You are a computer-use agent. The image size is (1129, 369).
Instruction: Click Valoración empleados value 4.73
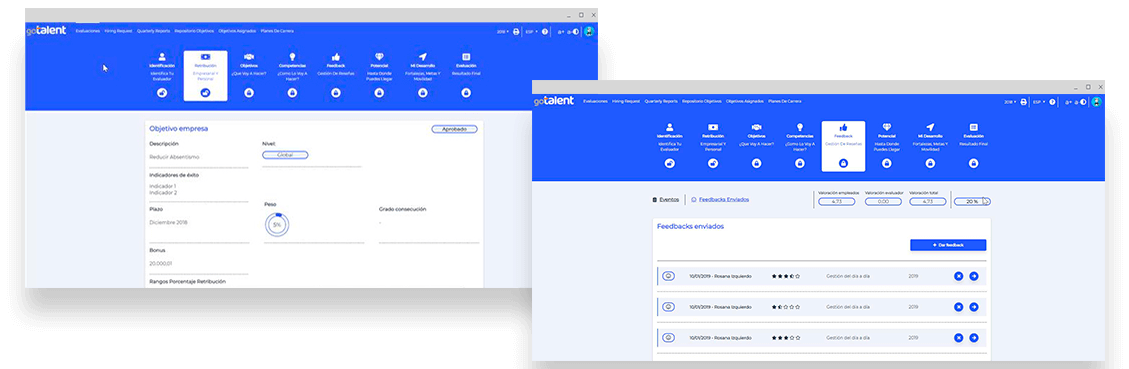click(x=837, y=202)
